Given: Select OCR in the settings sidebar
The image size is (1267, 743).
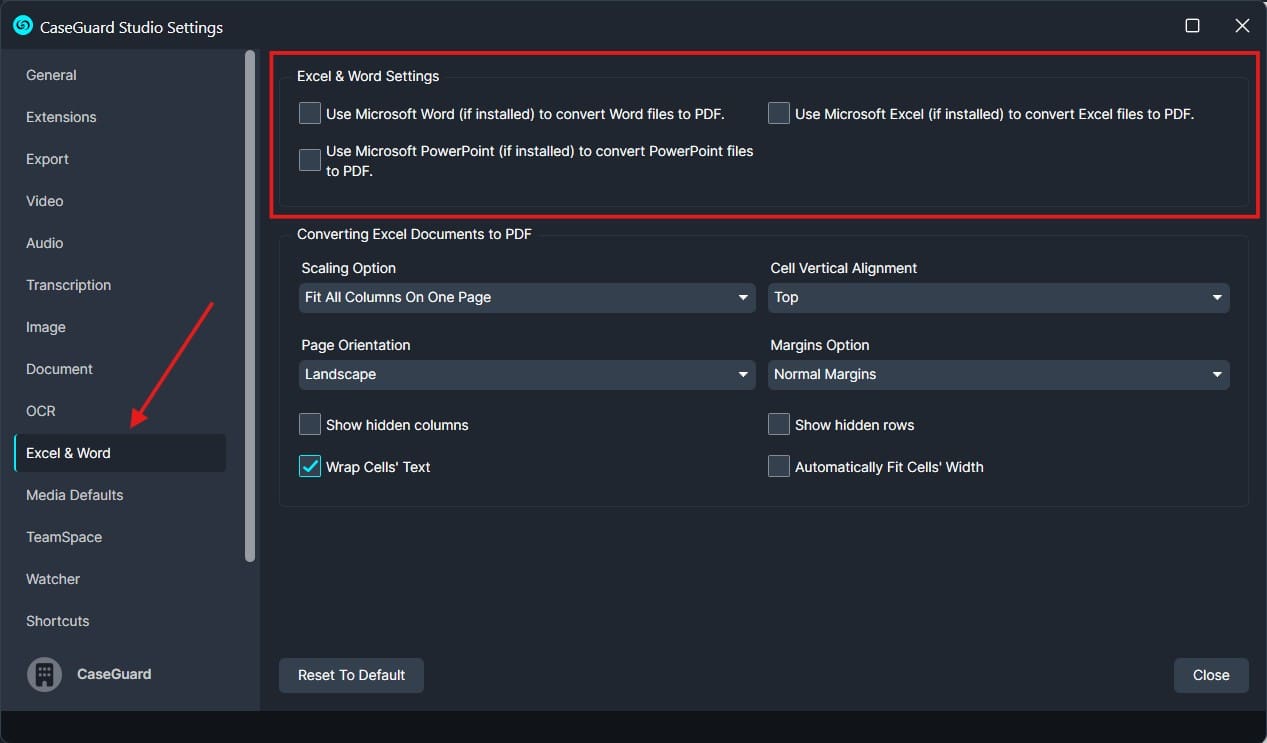Looking at the screenshot, I should coord(41,411).
